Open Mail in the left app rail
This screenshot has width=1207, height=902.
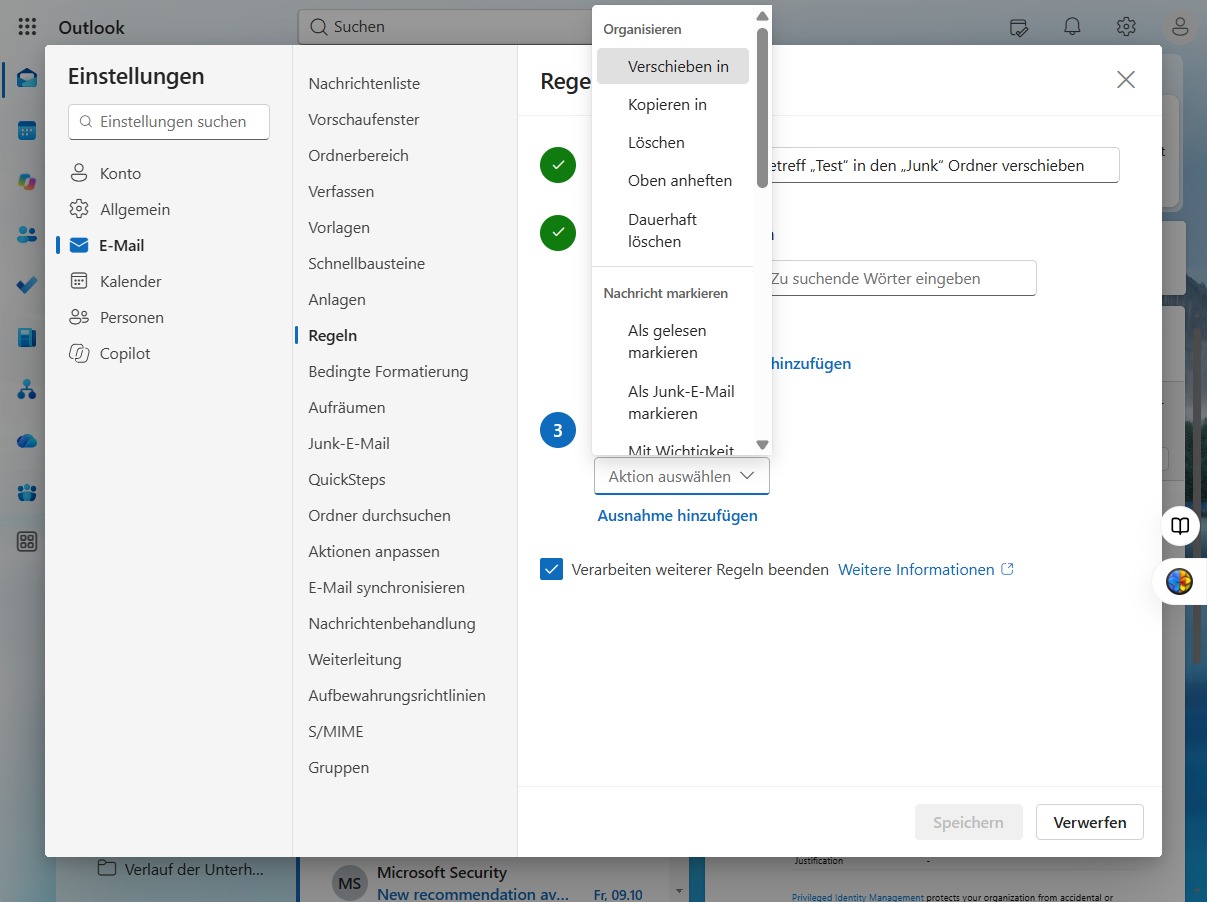pyautogui.click(x=27, y=79)
